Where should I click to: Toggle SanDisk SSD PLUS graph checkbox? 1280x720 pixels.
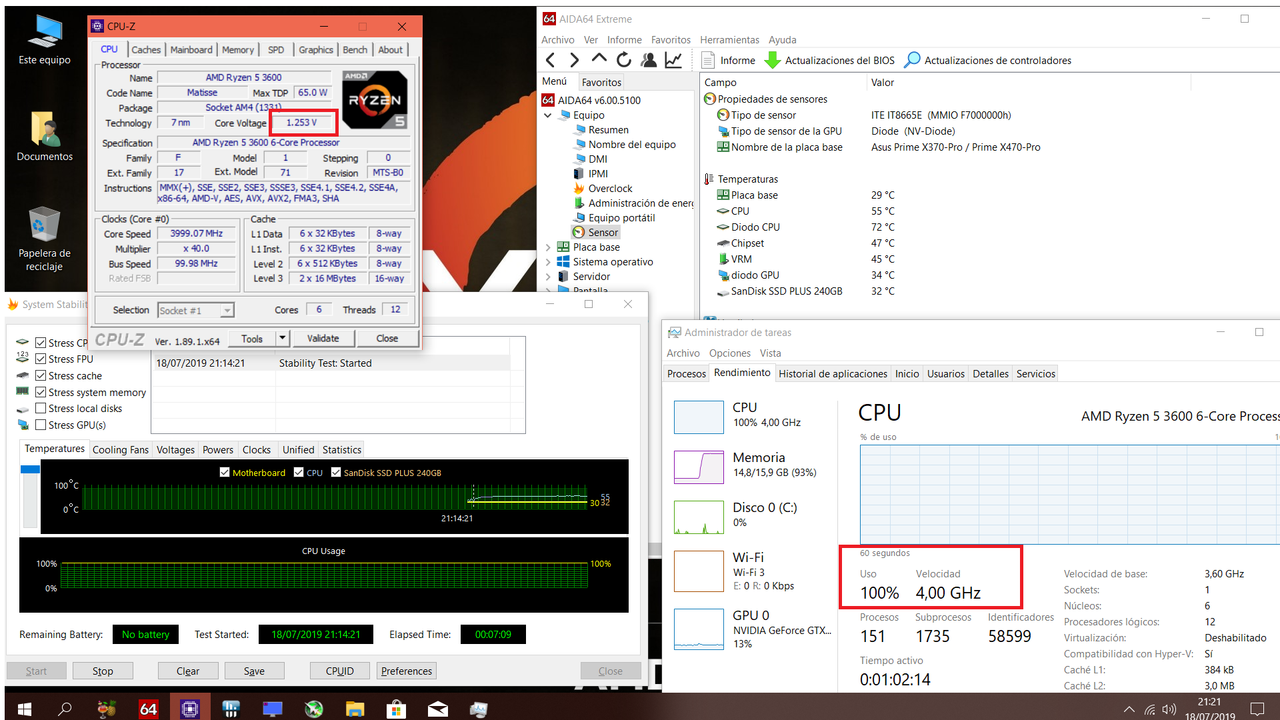pyautogui.click(x=336, y=472)
